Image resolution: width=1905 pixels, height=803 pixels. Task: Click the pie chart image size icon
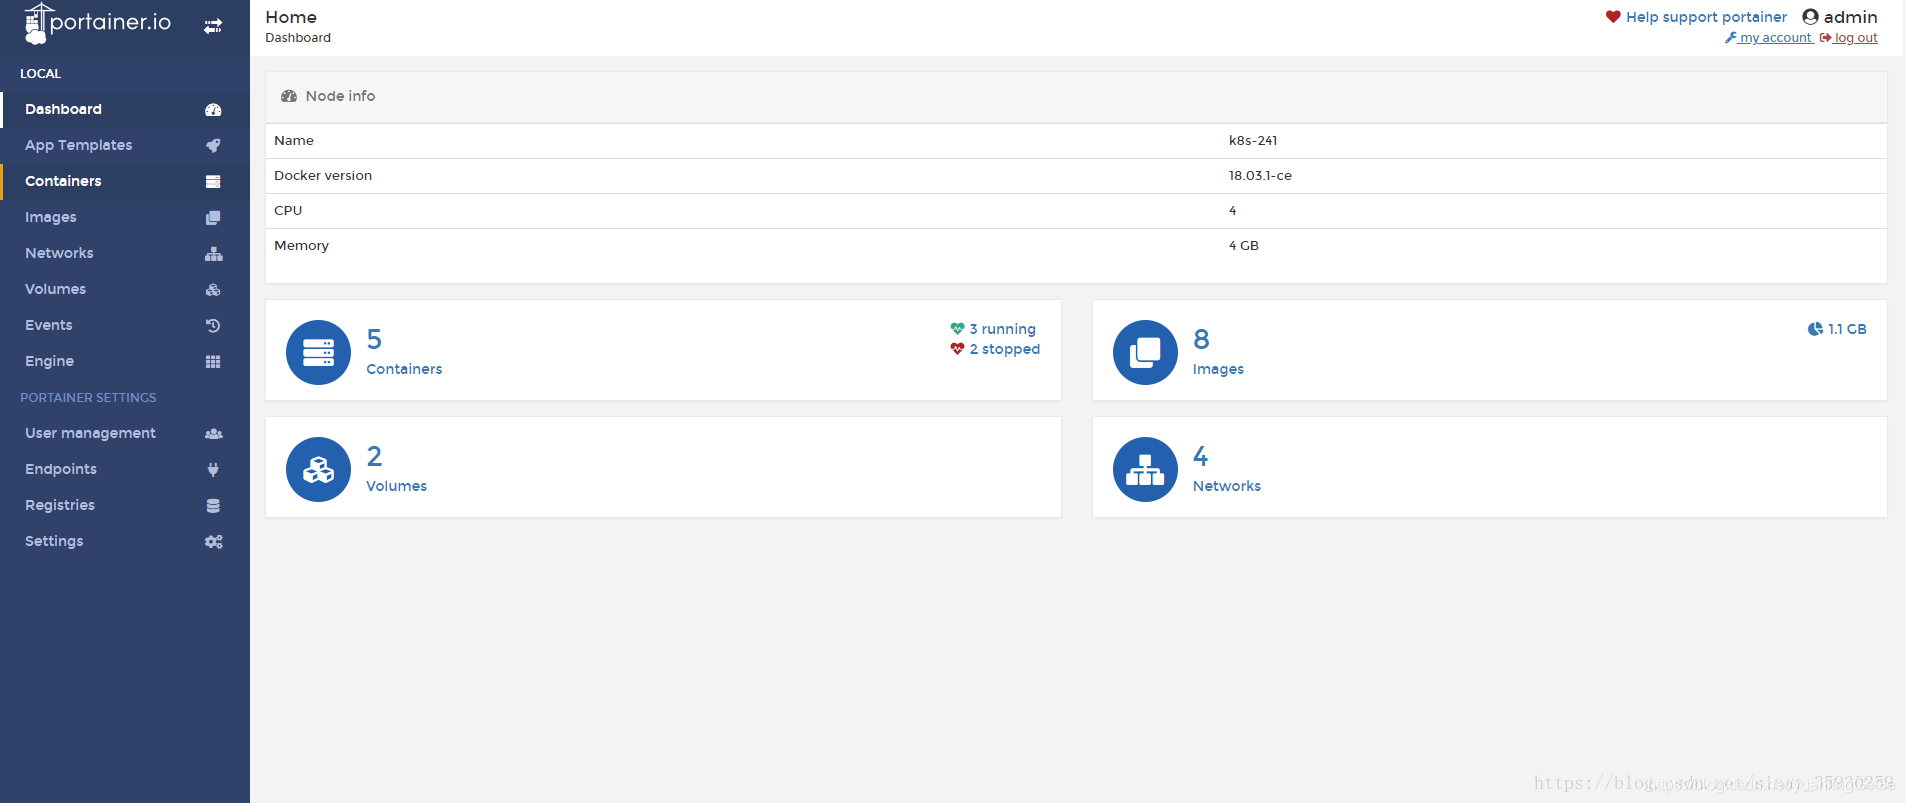coord(1815,329)
